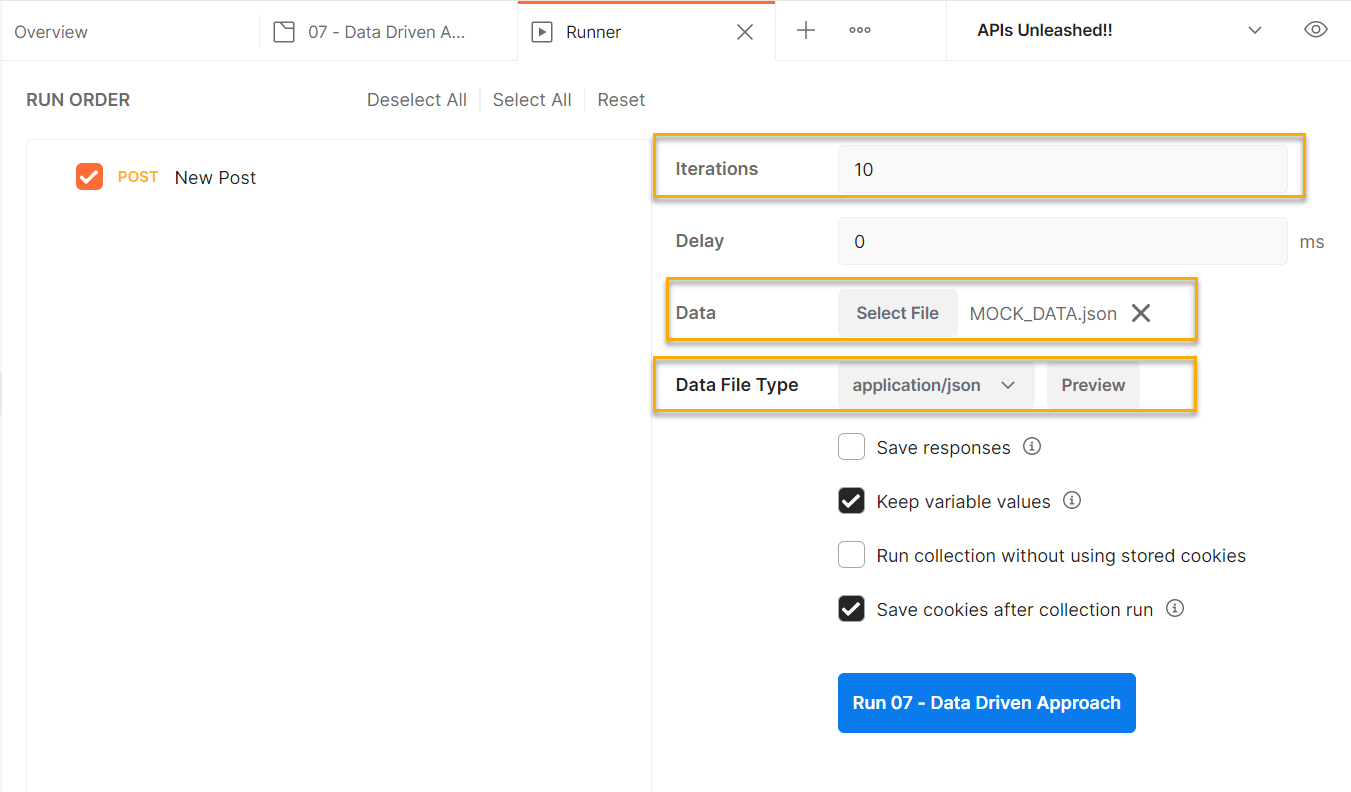The image size is (1351, 792).
Task: Click the MOCK_DATA.json file name
Action: pyautogui.click(x=1043, y=314)
